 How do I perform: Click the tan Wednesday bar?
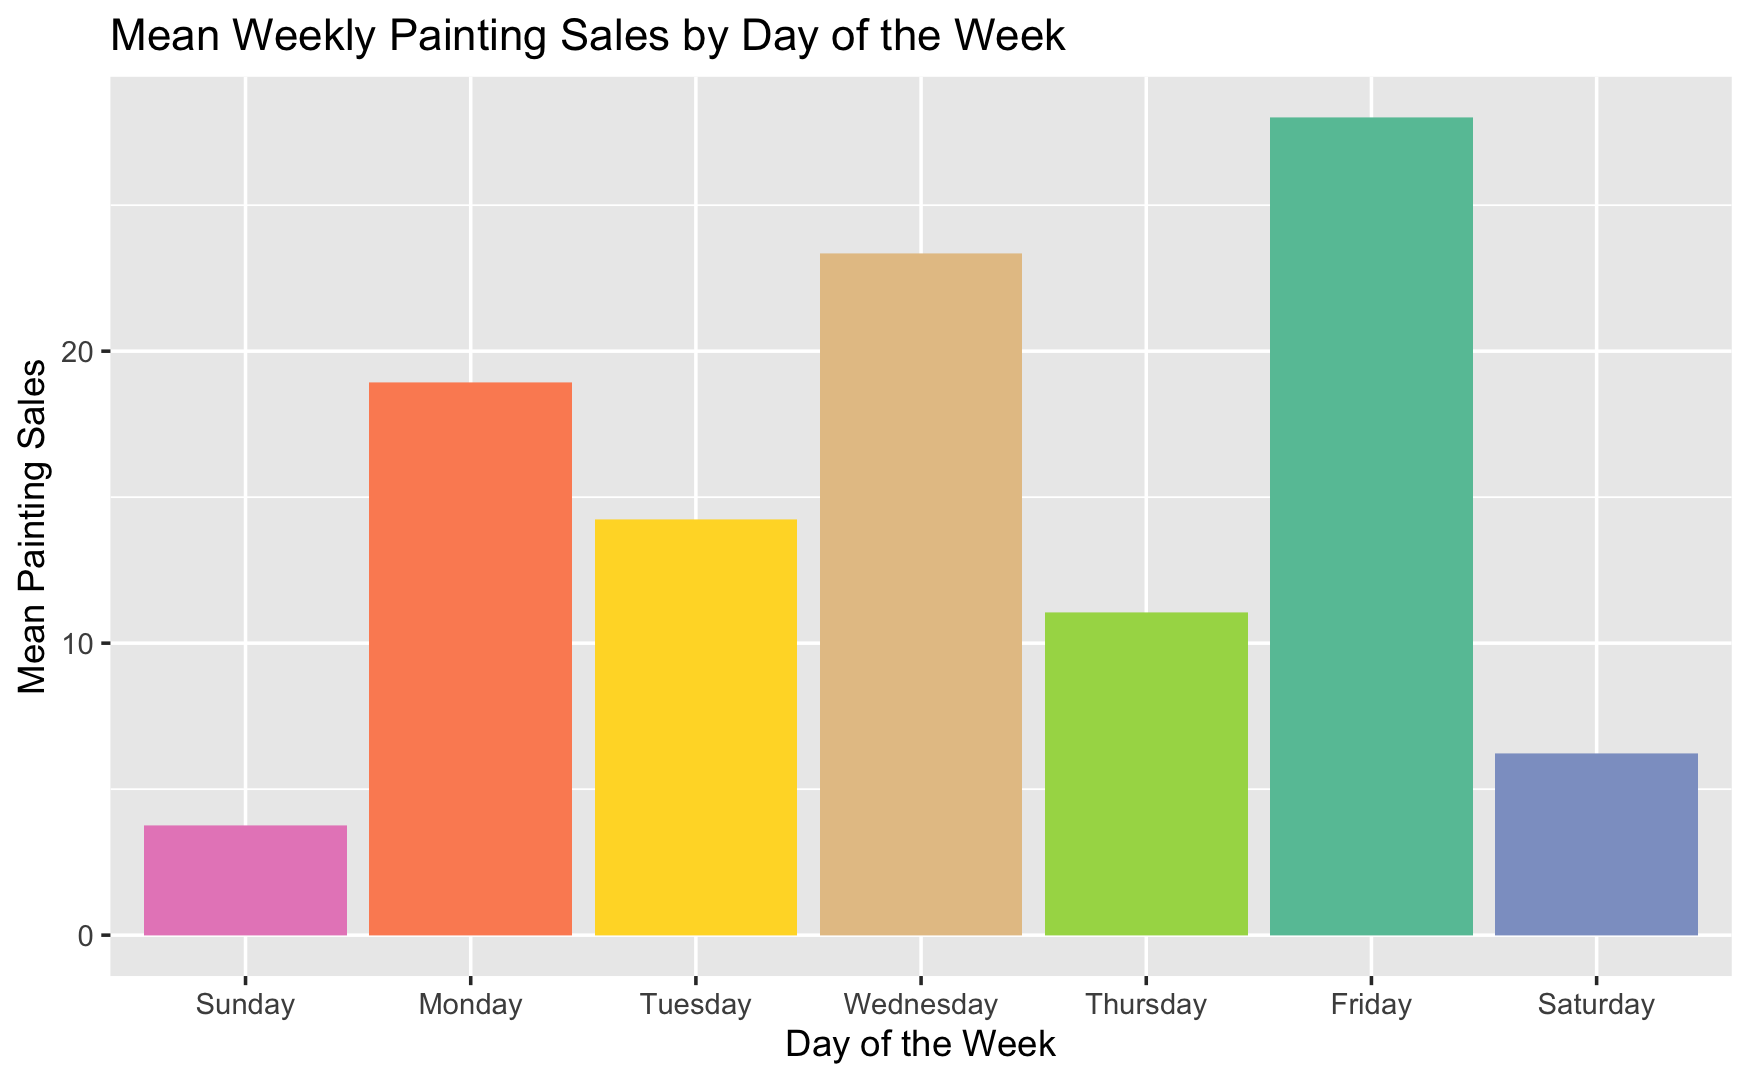coord(921,594)
